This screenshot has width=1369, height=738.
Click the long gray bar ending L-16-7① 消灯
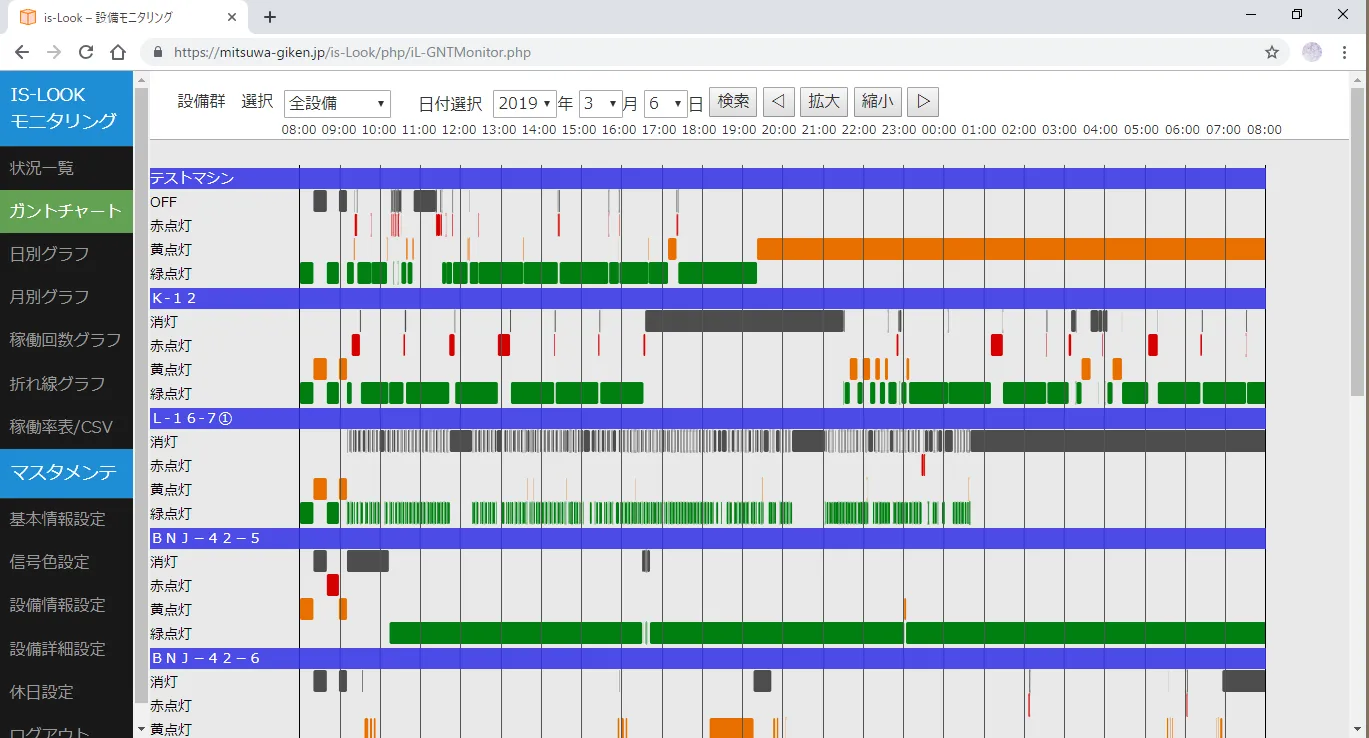1118,441
